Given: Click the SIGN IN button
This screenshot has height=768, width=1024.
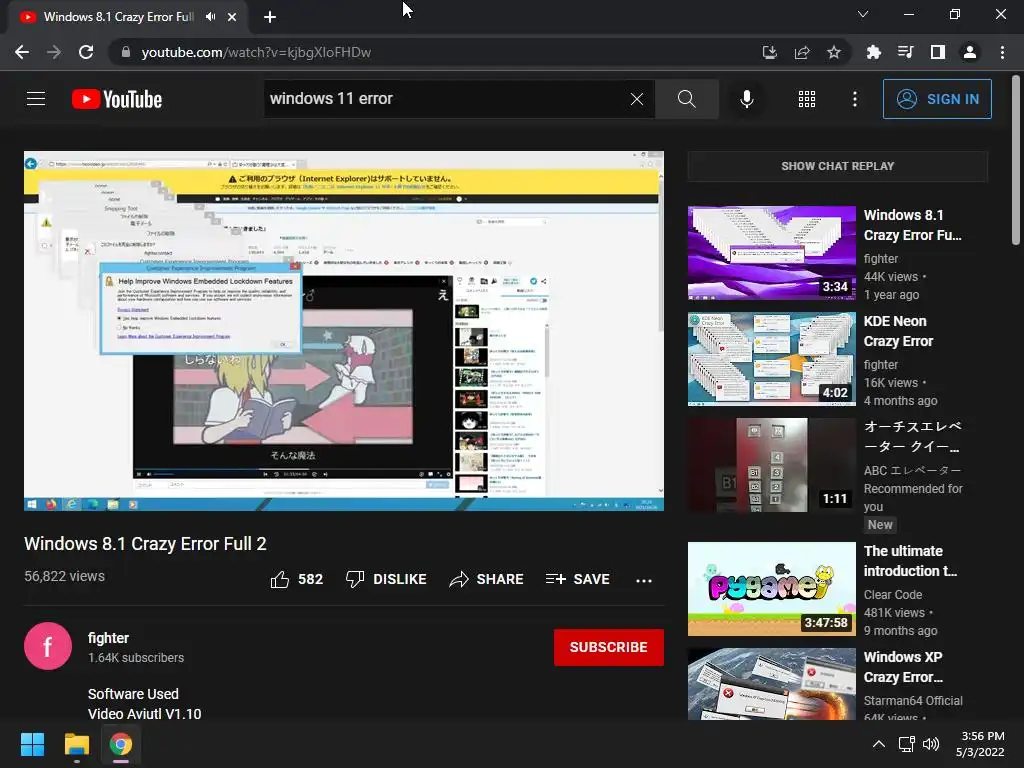Looking at the screenshot, I should 937,99.
